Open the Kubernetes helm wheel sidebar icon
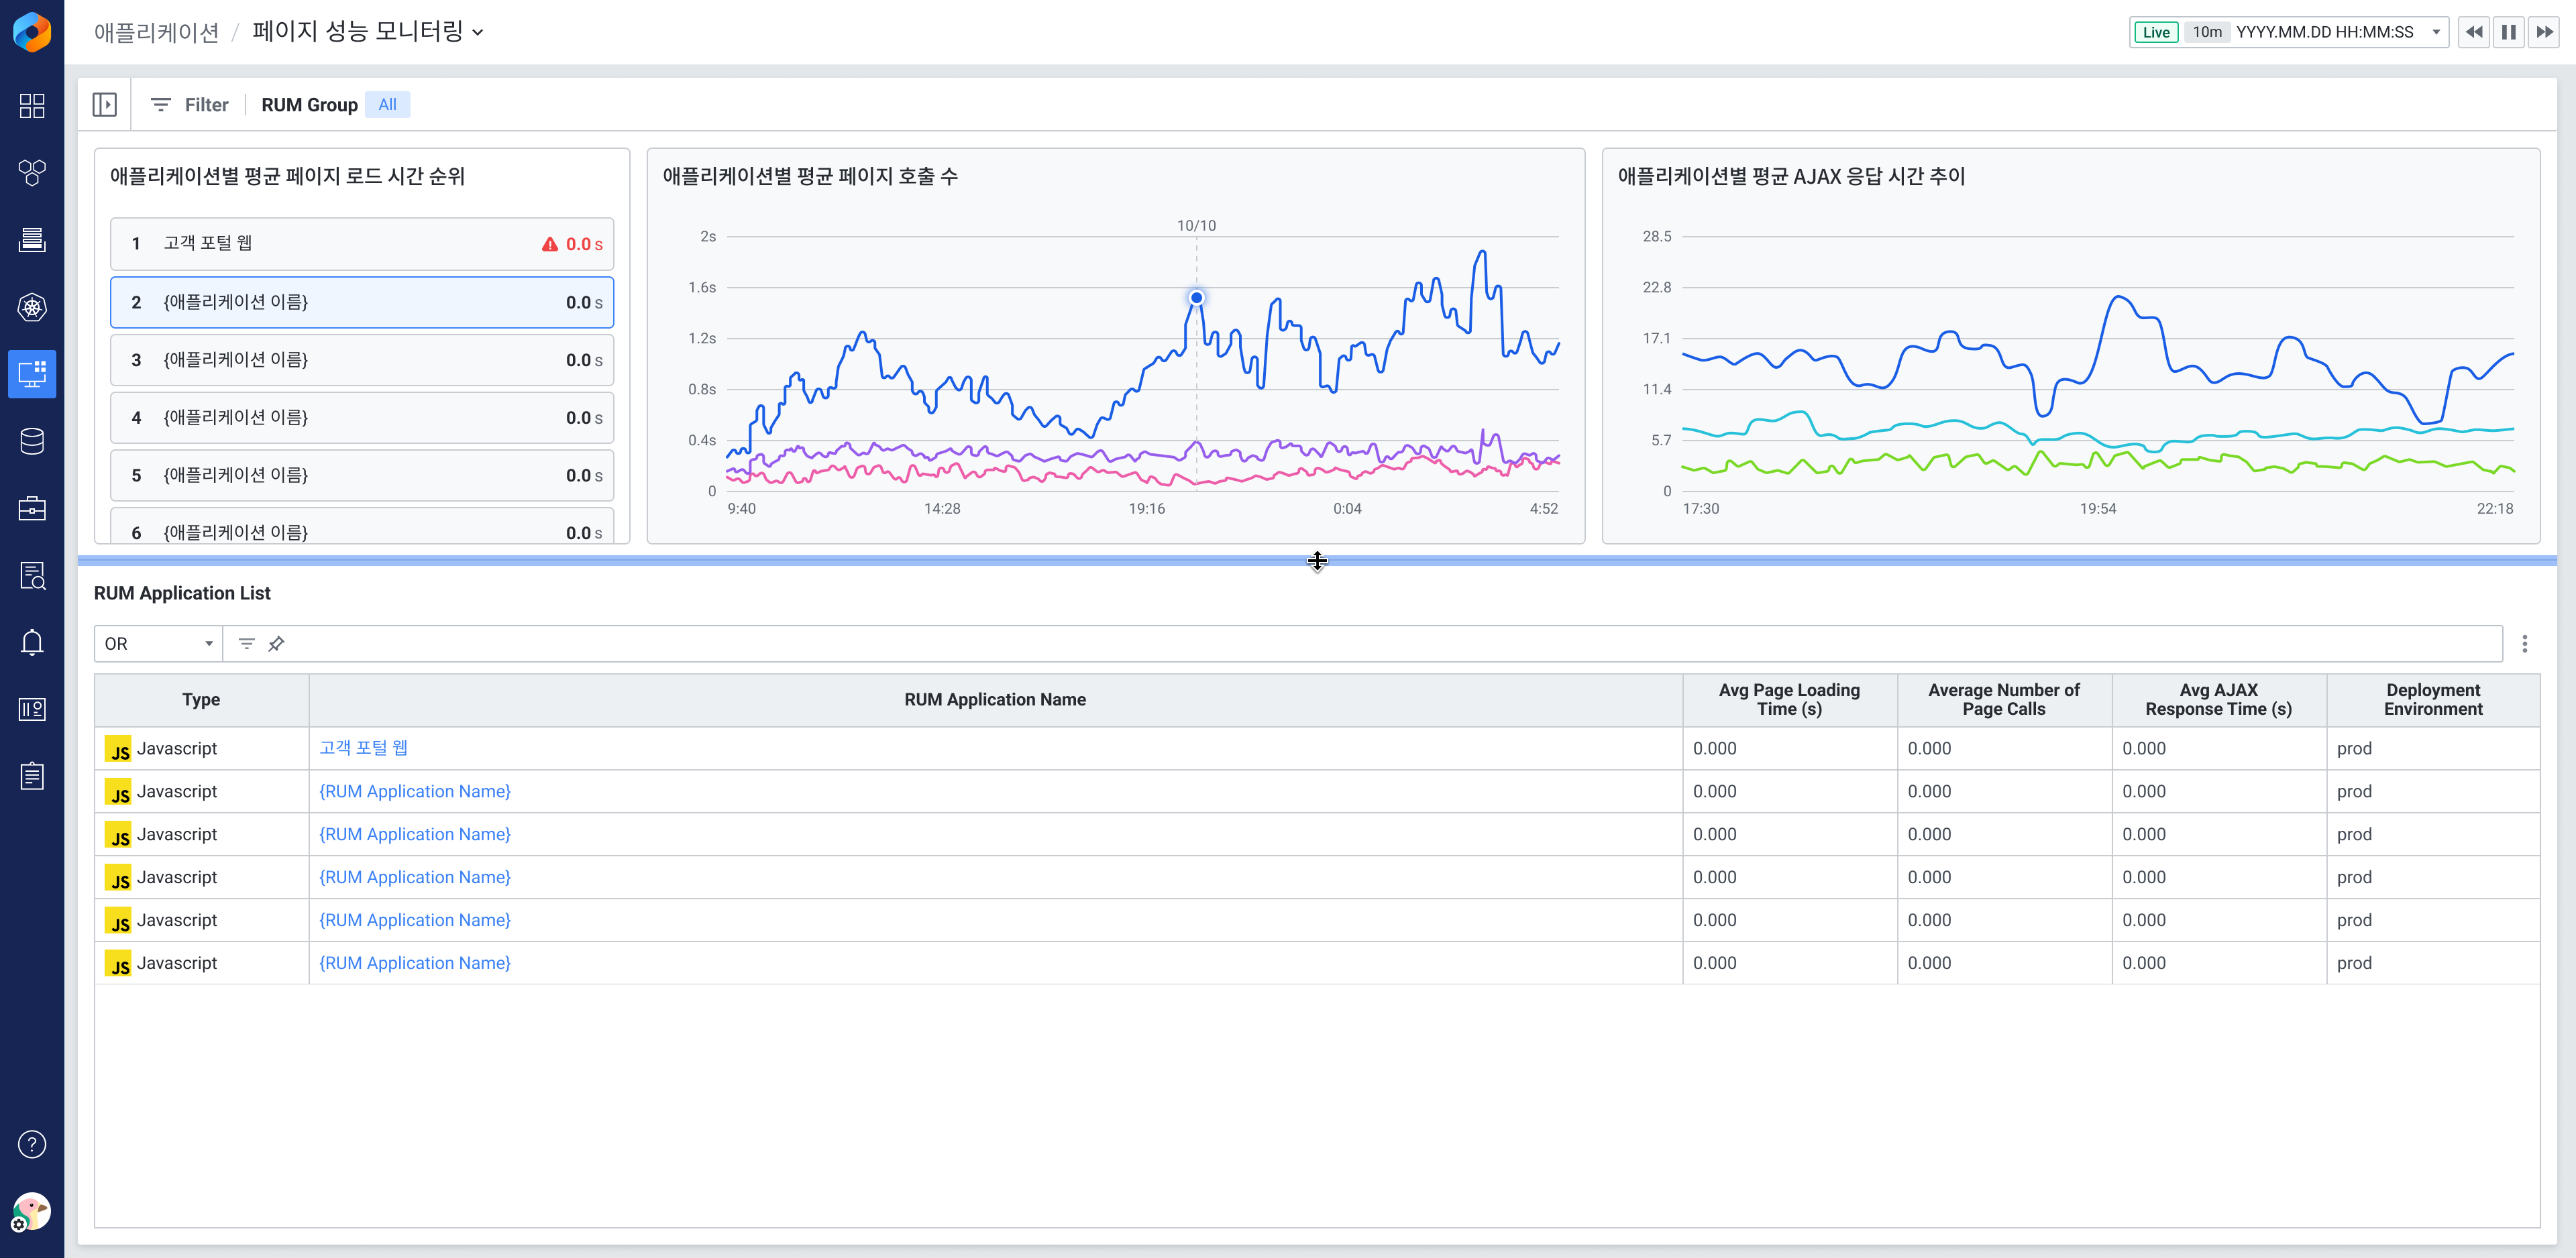The image size is (2576, 1258). [32, 307]
